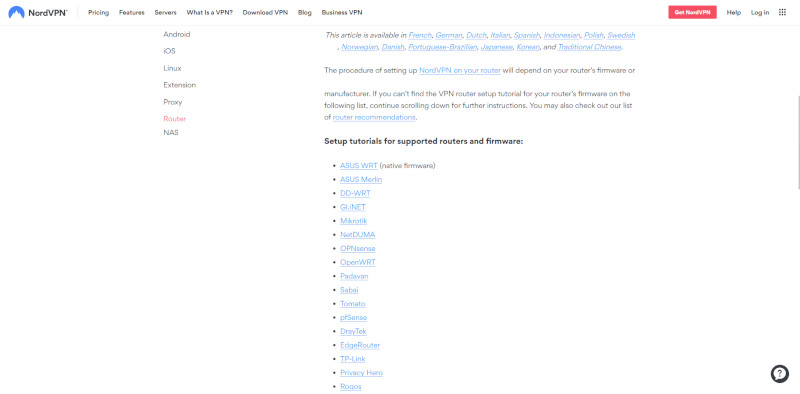Image resolution: width=800 pixels, height=394 pixels.
Task: Open the Spanish article version
Action: (527, 35)
